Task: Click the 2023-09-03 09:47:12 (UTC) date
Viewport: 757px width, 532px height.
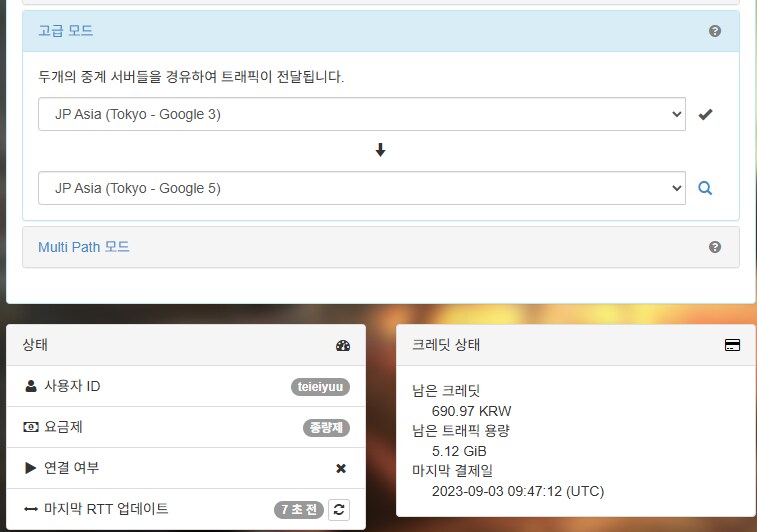Action: [518, 491]
